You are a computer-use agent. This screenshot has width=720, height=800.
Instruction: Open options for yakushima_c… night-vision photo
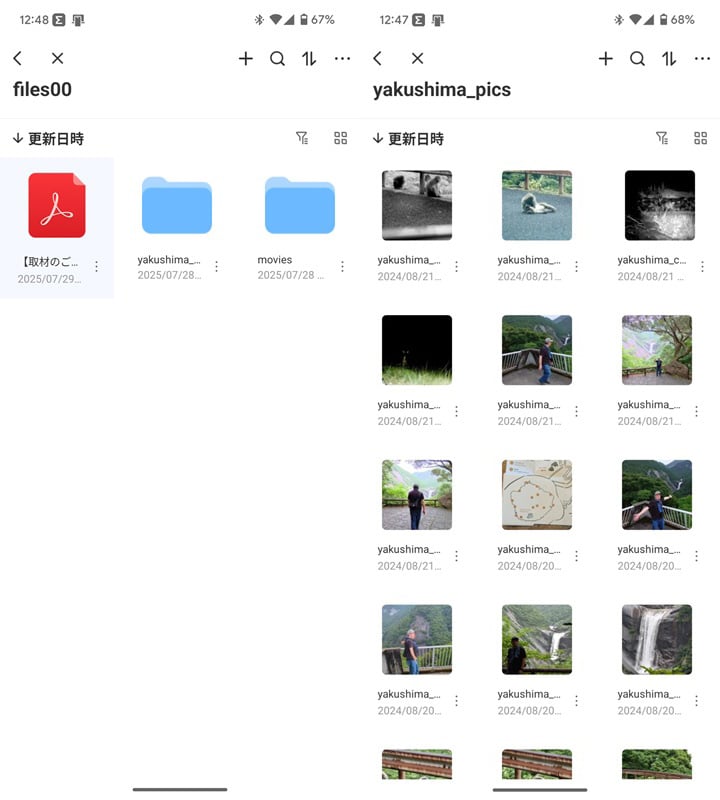point(702,266)
